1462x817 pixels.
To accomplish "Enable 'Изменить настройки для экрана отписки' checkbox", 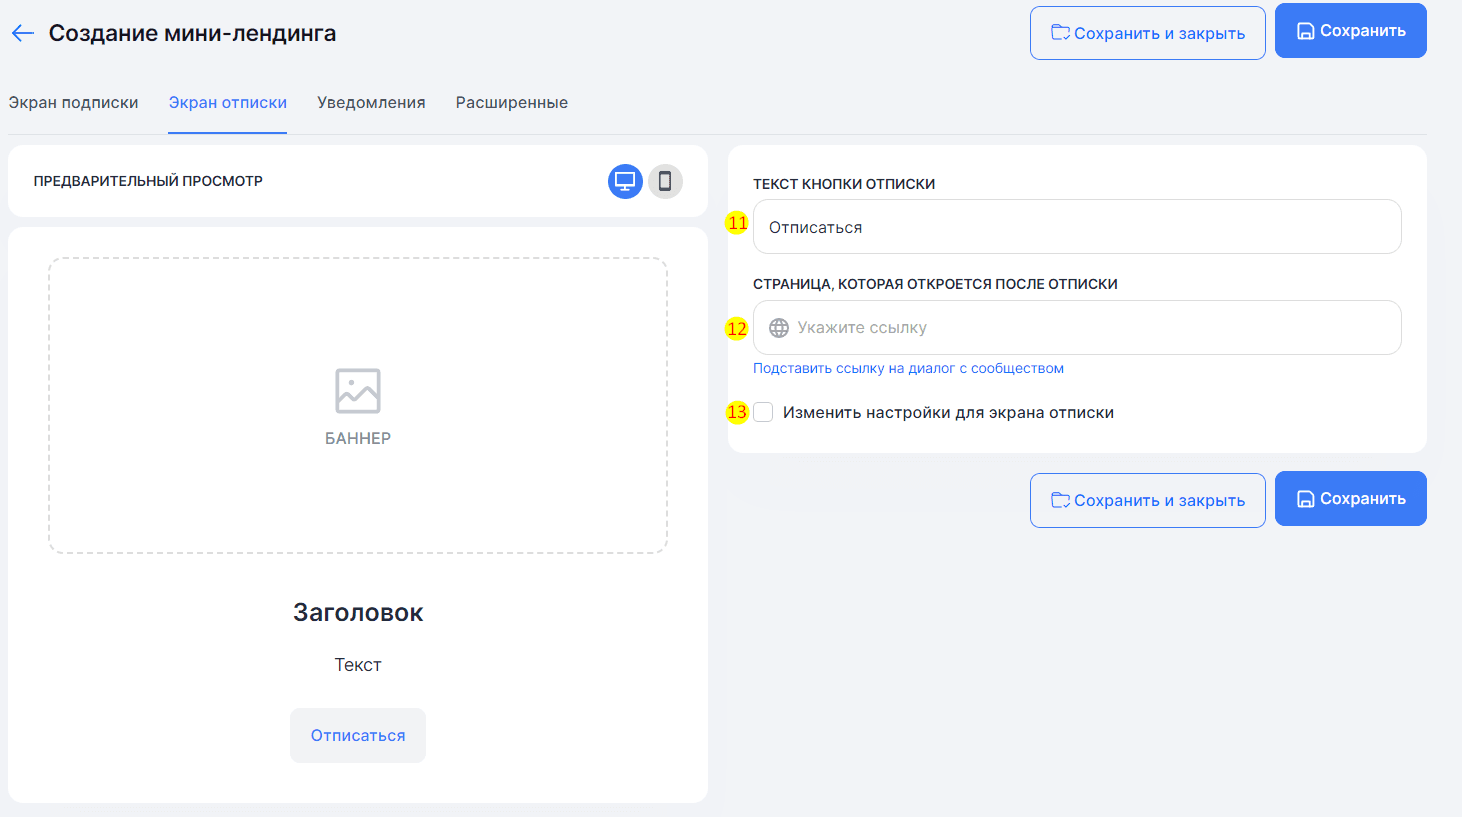I will [764, 413].
